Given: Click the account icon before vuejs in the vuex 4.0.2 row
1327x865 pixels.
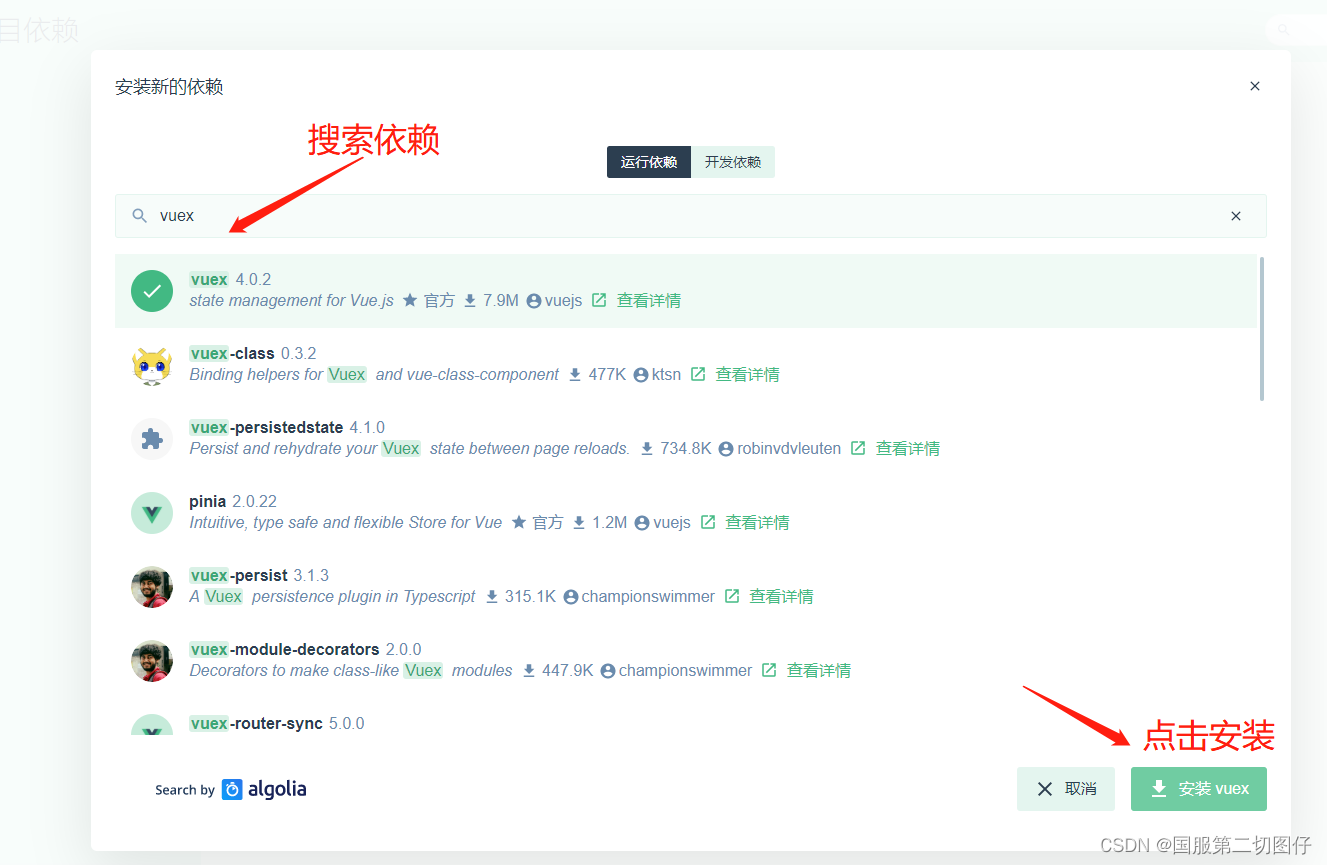Looking at the screenshot, I should pos(534,300).
